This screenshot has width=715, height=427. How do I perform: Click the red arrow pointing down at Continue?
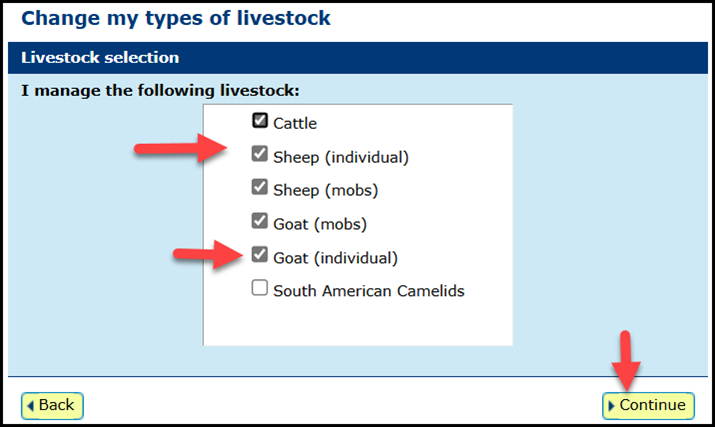pyautogui.click(x=626, y=361)
